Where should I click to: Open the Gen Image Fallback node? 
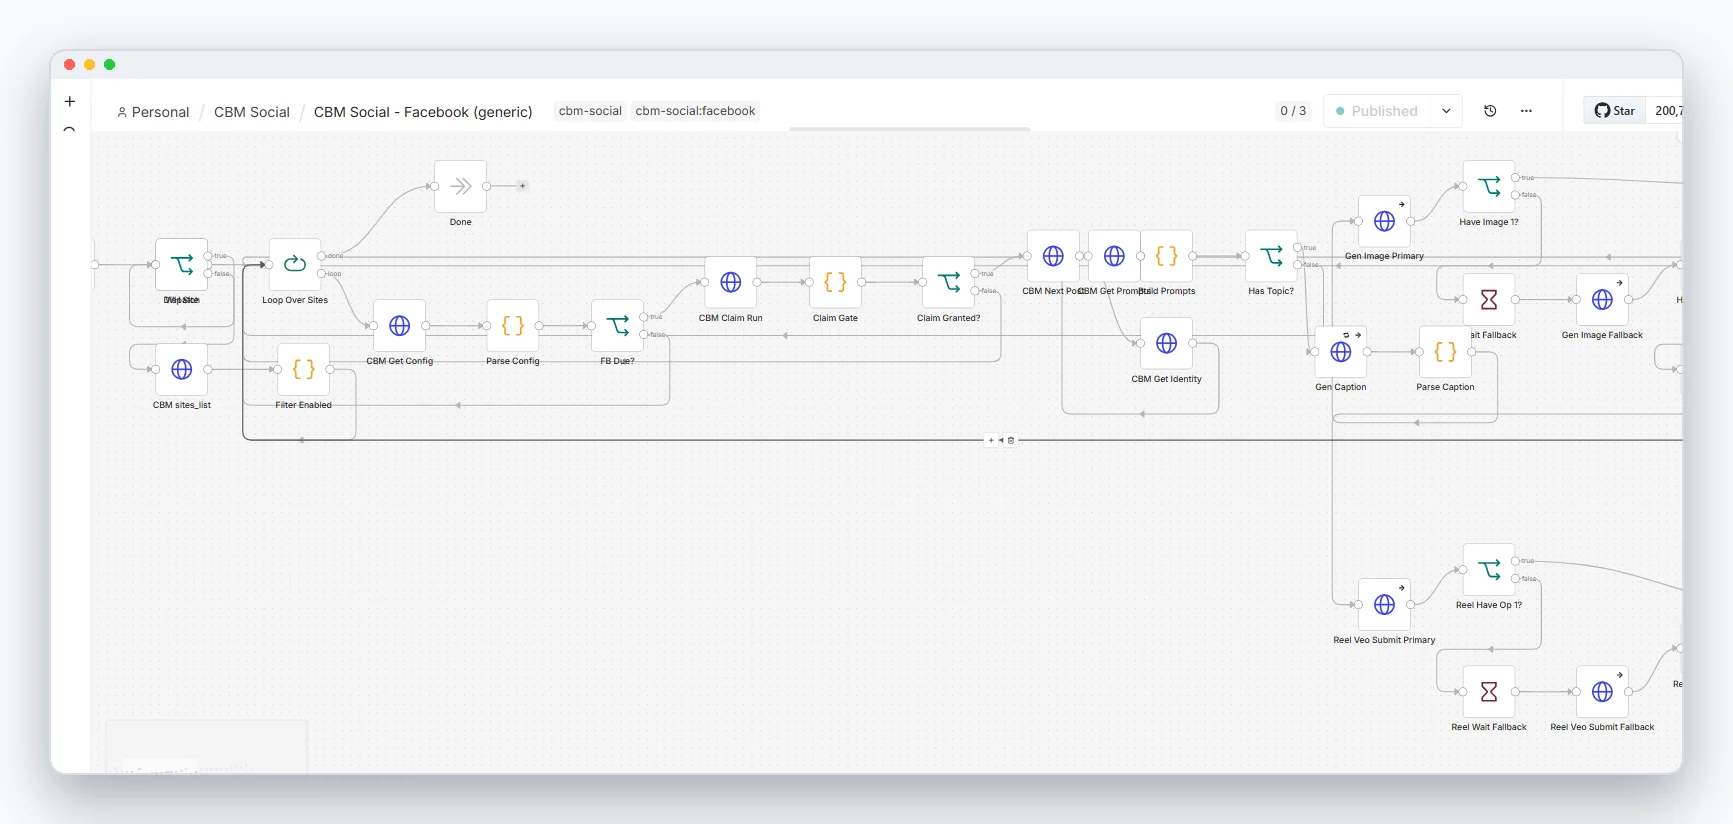pyautogui.click(x=1602, y=299)
